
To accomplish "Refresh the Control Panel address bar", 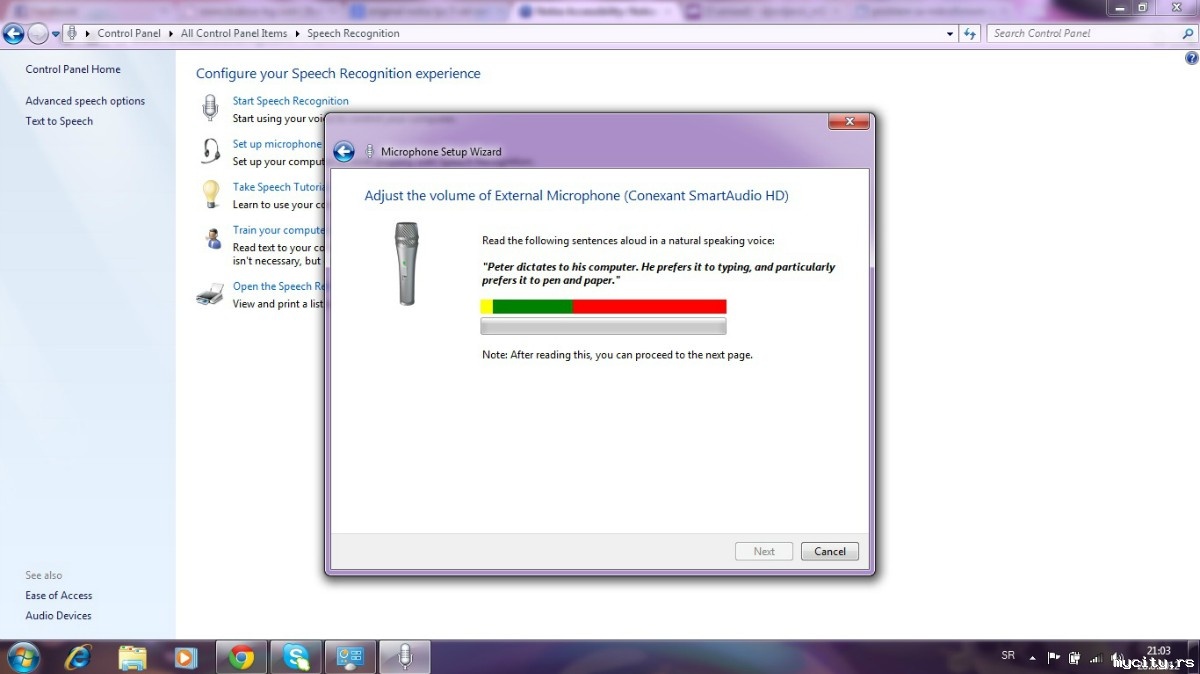I will coord(969,33).
